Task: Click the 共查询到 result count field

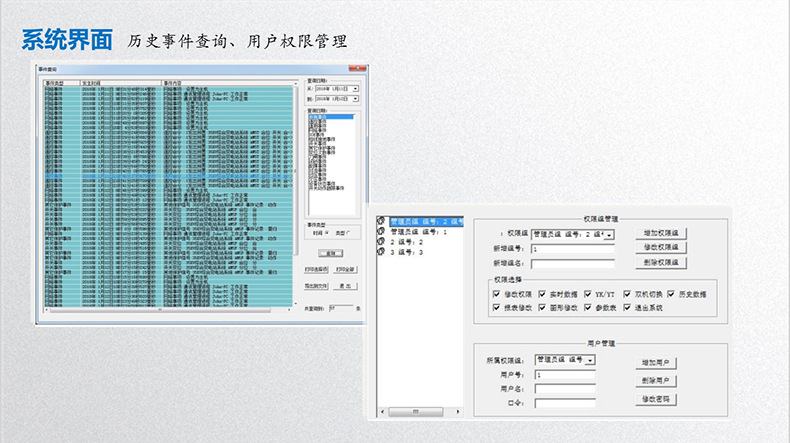Action: tap(341, 308)
